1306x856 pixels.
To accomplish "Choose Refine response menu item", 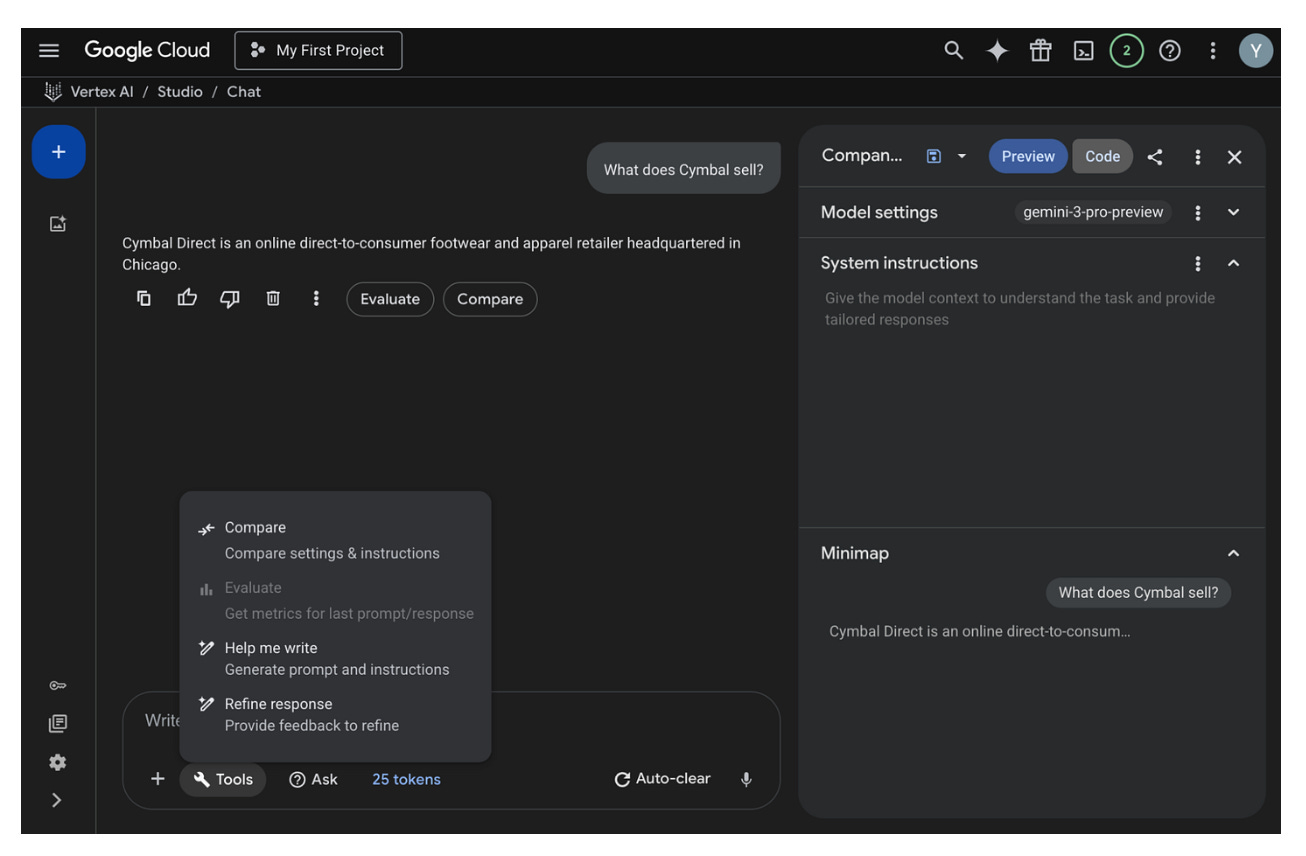I will coord(335,714).
